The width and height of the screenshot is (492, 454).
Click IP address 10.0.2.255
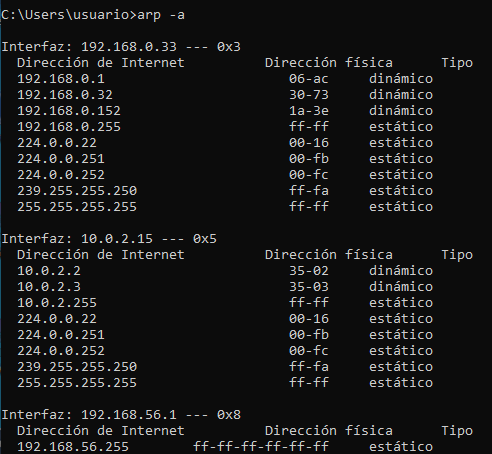click(x=57, y=303)
